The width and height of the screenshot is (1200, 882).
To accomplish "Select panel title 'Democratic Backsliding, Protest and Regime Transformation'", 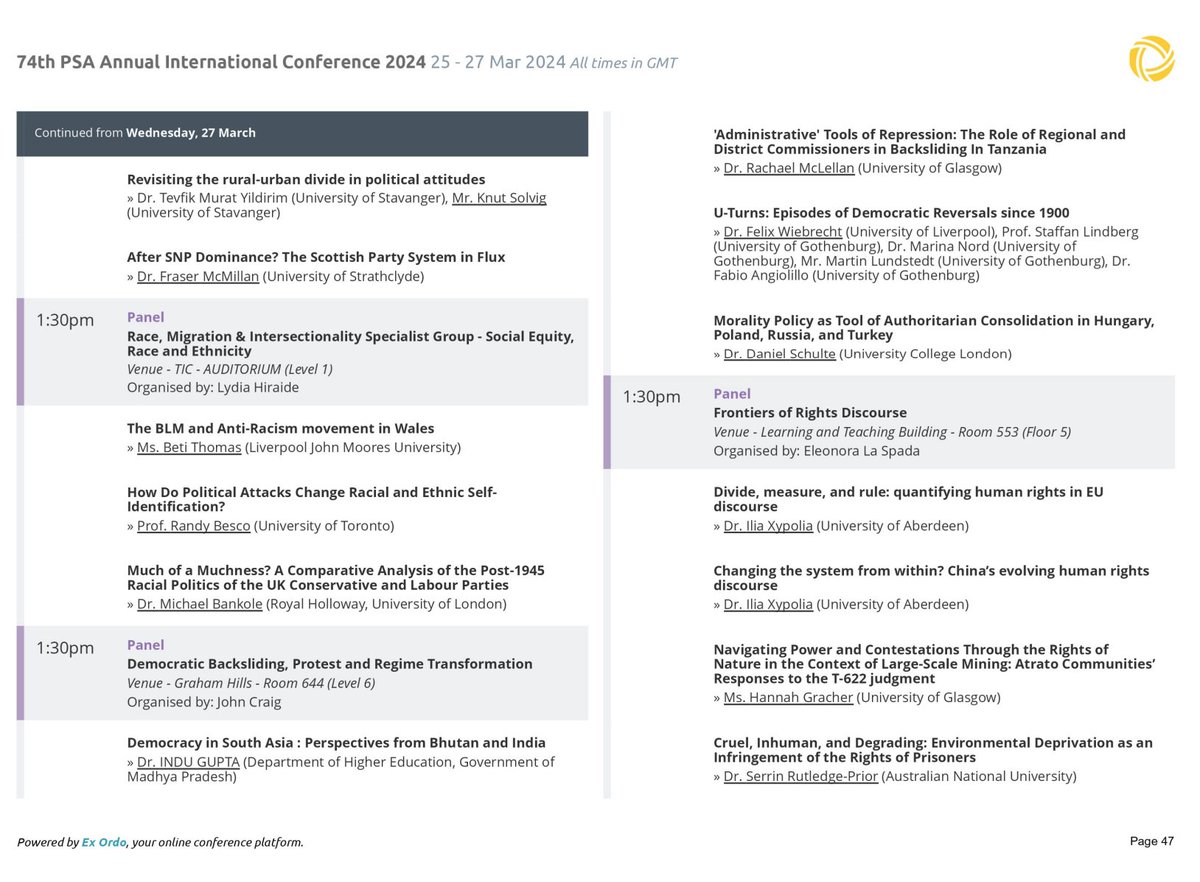I will coord(330,664).
